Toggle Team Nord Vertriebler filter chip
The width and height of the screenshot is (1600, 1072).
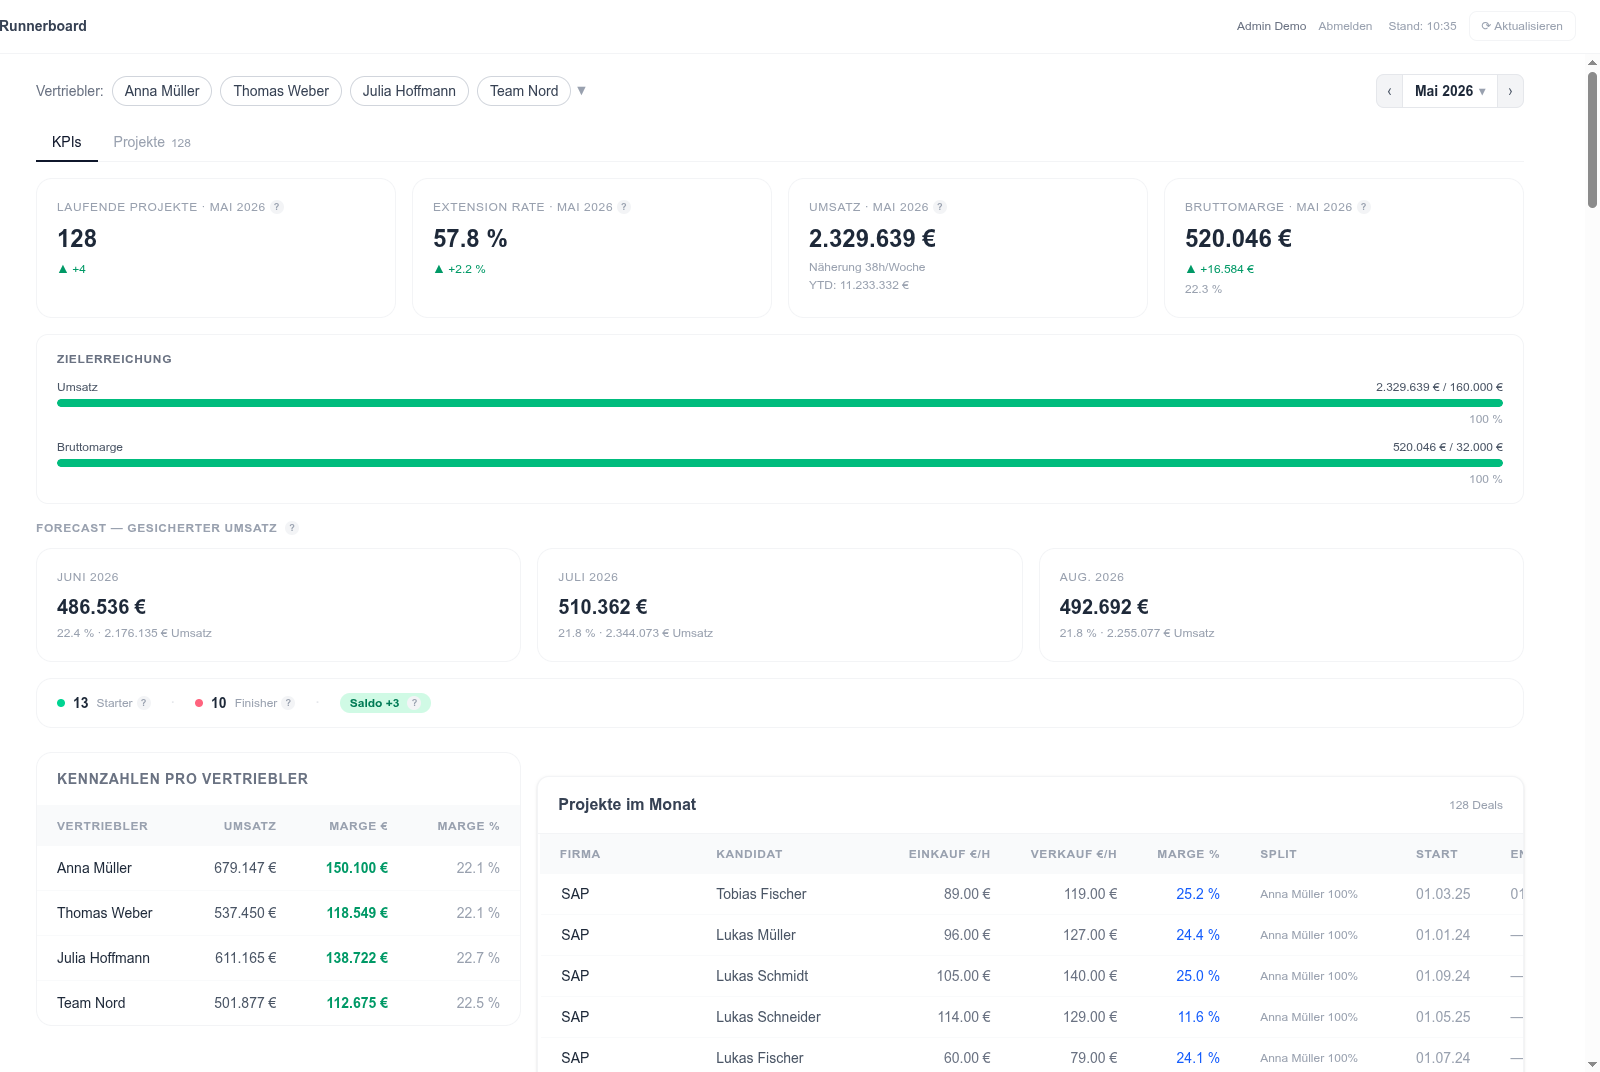[524, 91]
